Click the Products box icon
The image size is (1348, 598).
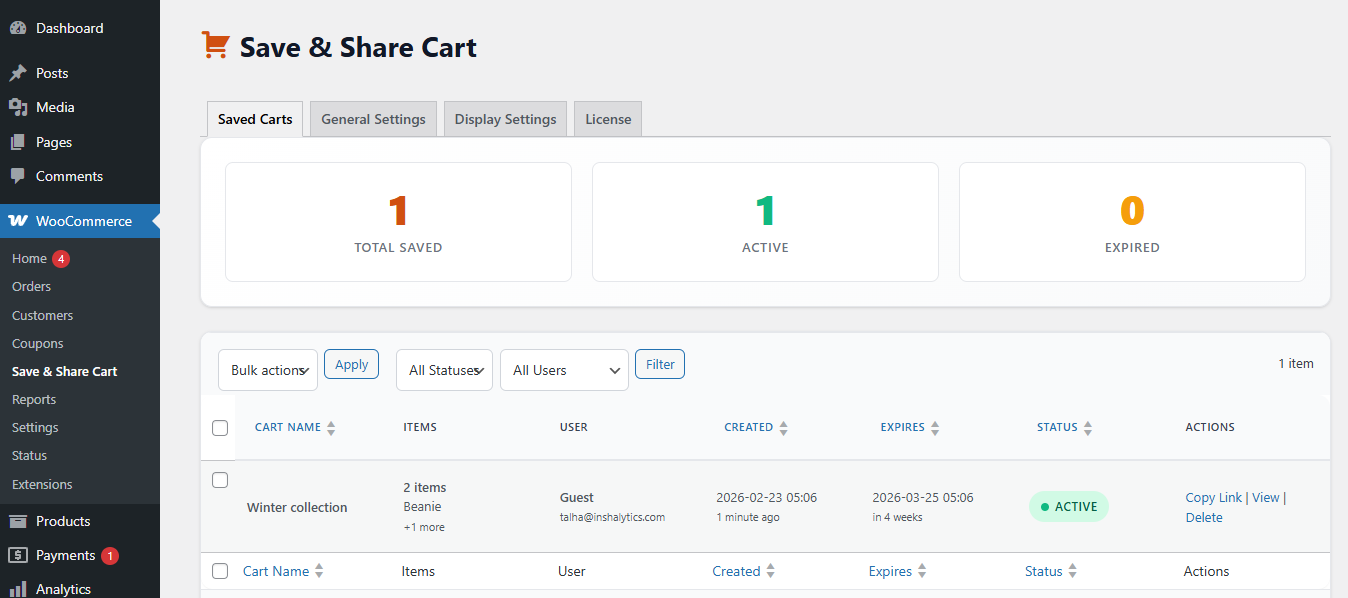pos(18,521)
